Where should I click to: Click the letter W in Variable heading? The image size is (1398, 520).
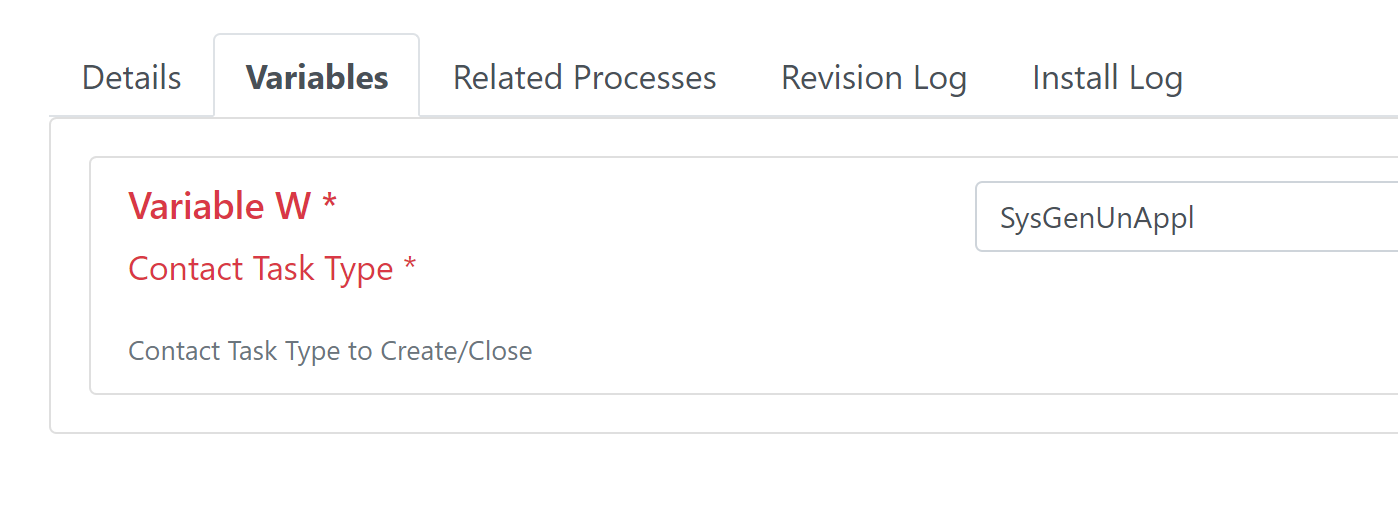293,206
